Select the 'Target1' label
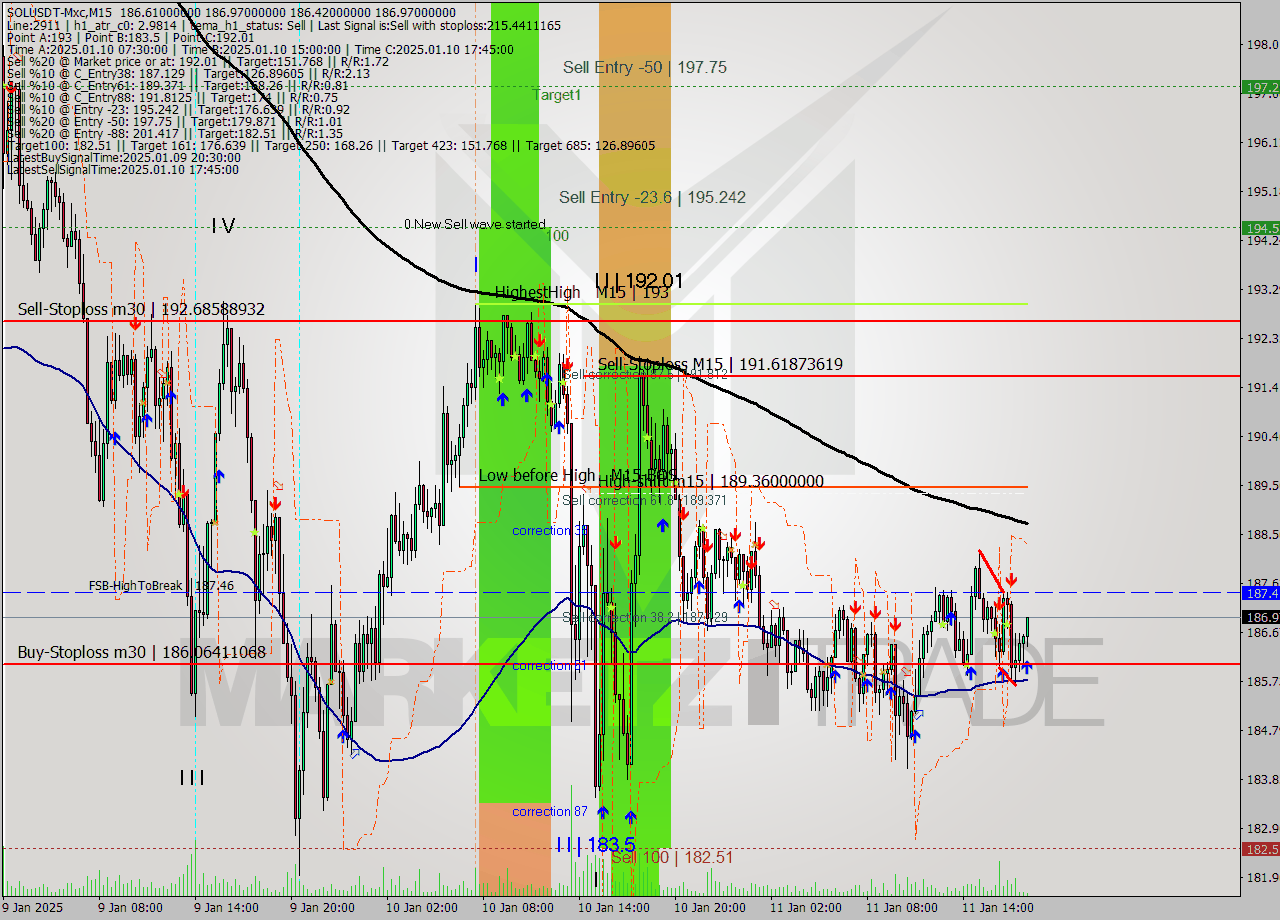This screenshot has width=1280, height=920. (556, 95)
